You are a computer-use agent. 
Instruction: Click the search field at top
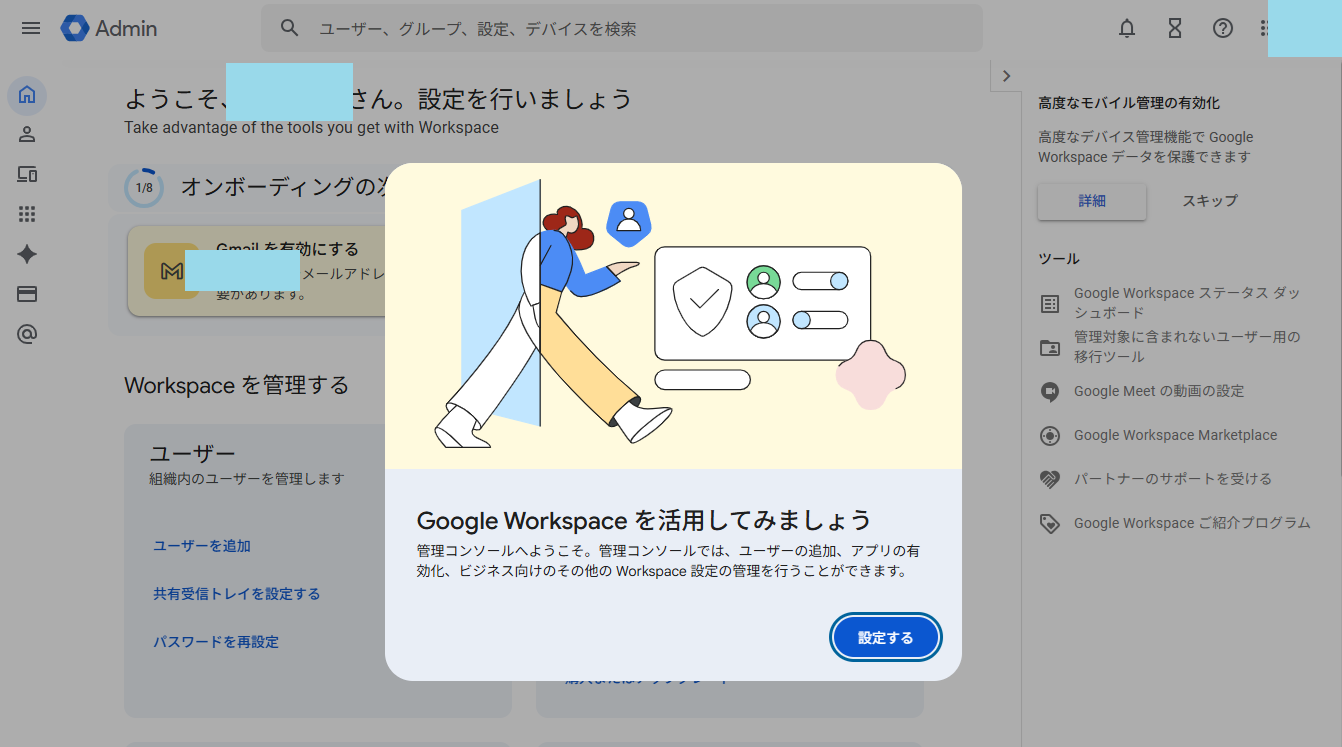point(620,29)
